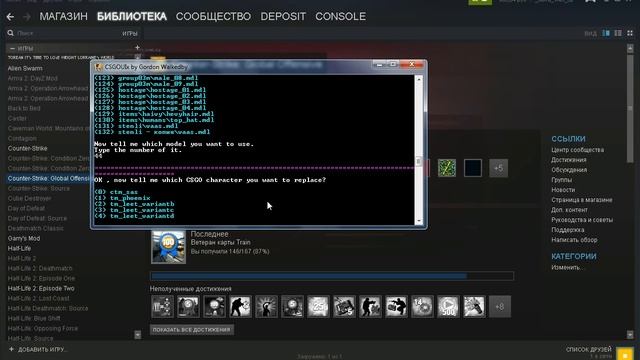This screenshot has height=360, width=640.
Task: Select Alien Swarm in games list
Action: click(x=25, y=69)
